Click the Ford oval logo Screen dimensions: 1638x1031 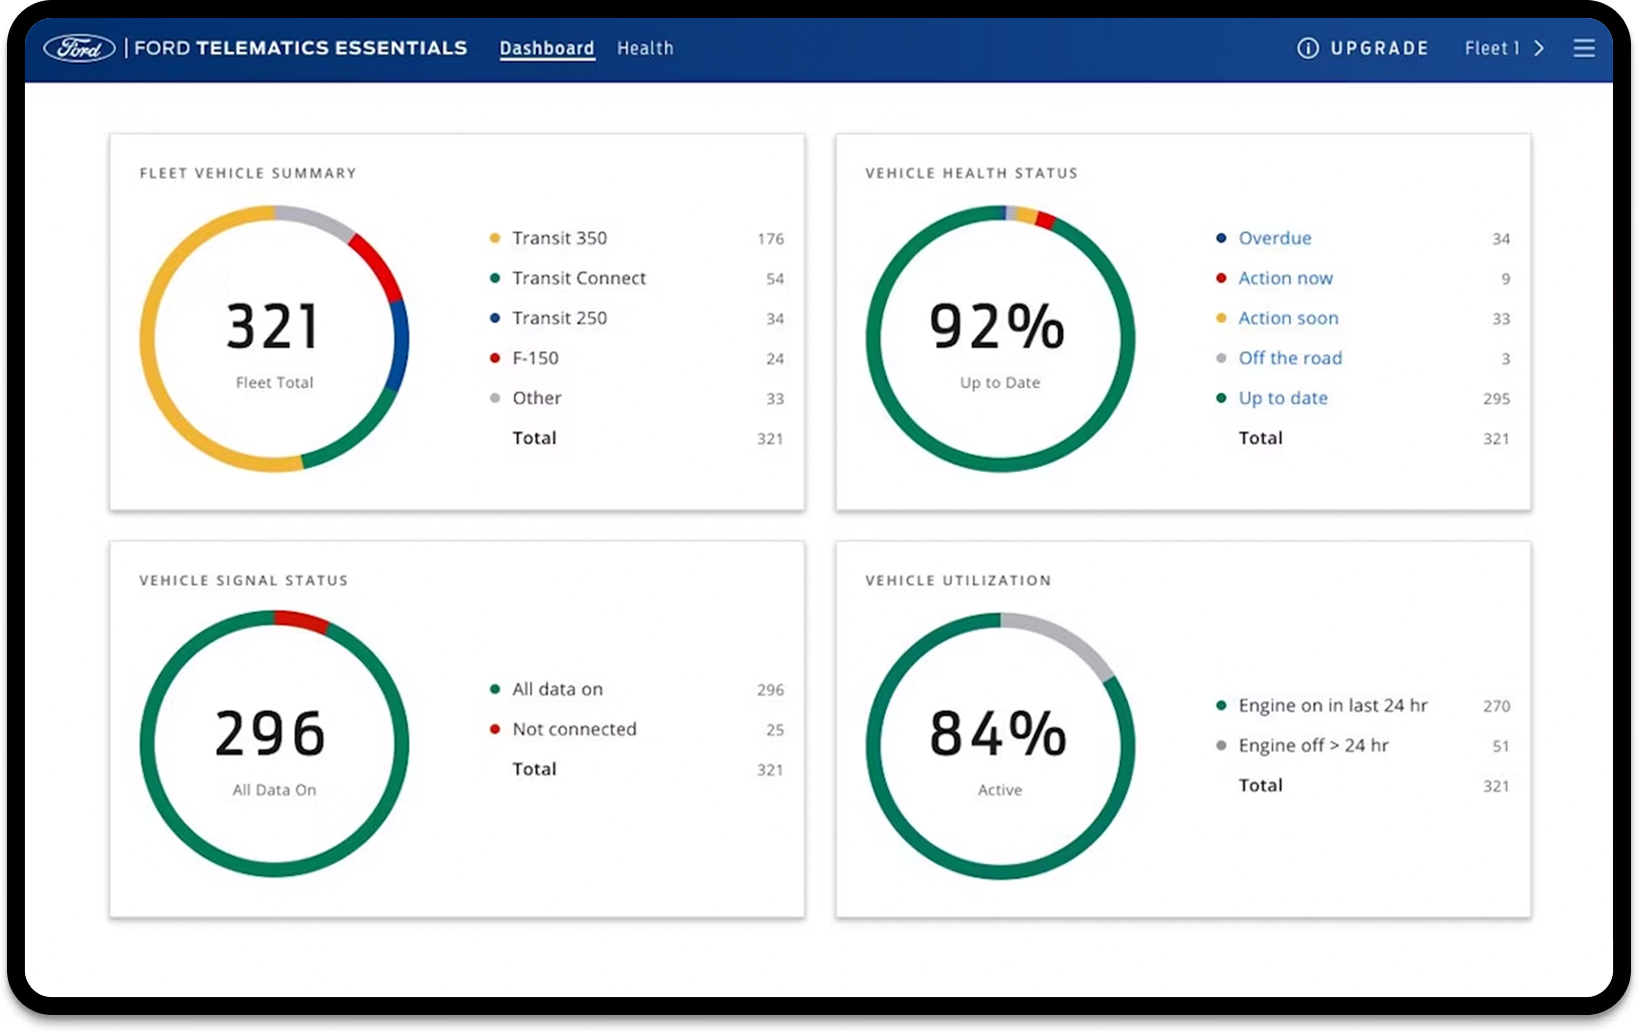click(x=80, y=48)
